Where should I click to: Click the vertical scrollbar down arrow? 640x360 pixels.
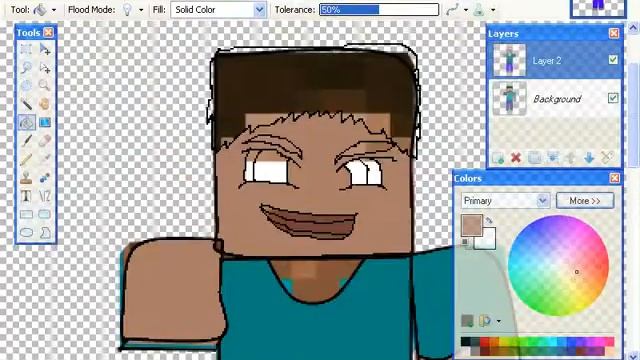[x=633, y=355]
